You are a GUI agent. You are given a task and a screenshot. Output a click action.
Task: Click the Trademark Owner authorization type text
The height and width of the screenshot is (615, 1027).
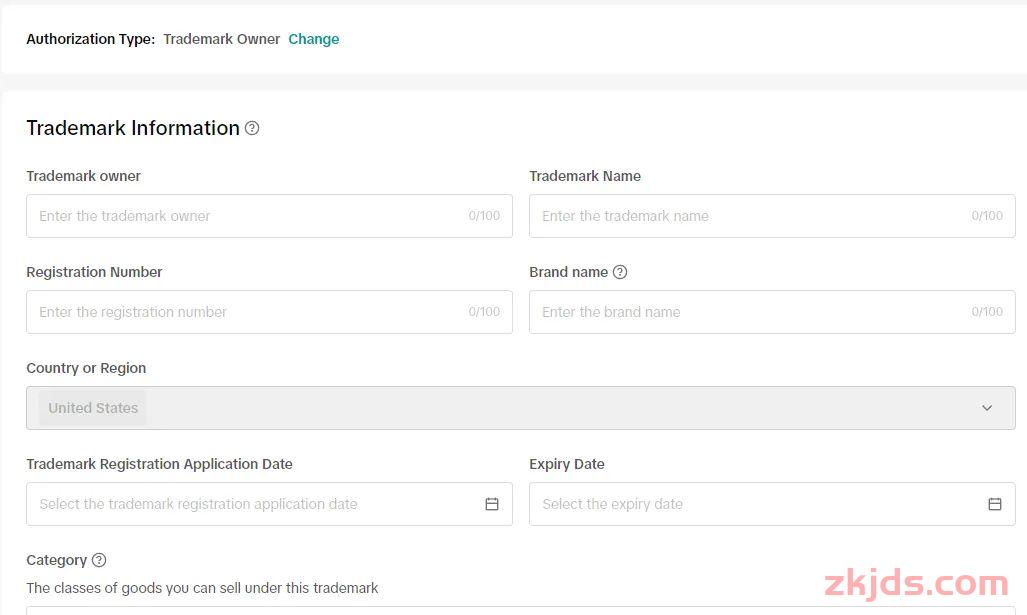click(221, 39)
